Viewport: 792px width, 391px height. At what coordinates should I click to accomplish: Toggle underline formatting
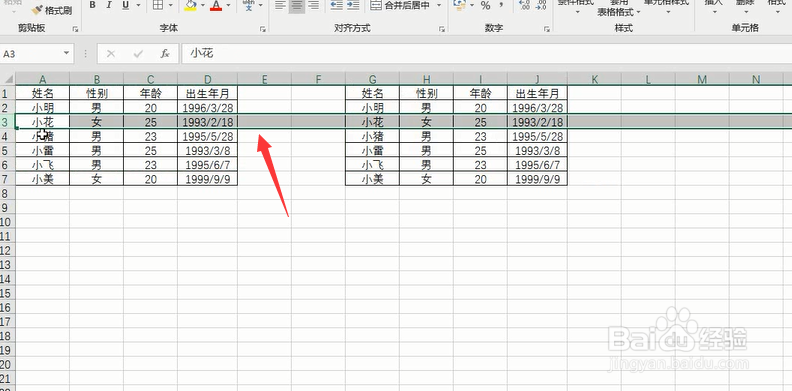tap(125, 5)
